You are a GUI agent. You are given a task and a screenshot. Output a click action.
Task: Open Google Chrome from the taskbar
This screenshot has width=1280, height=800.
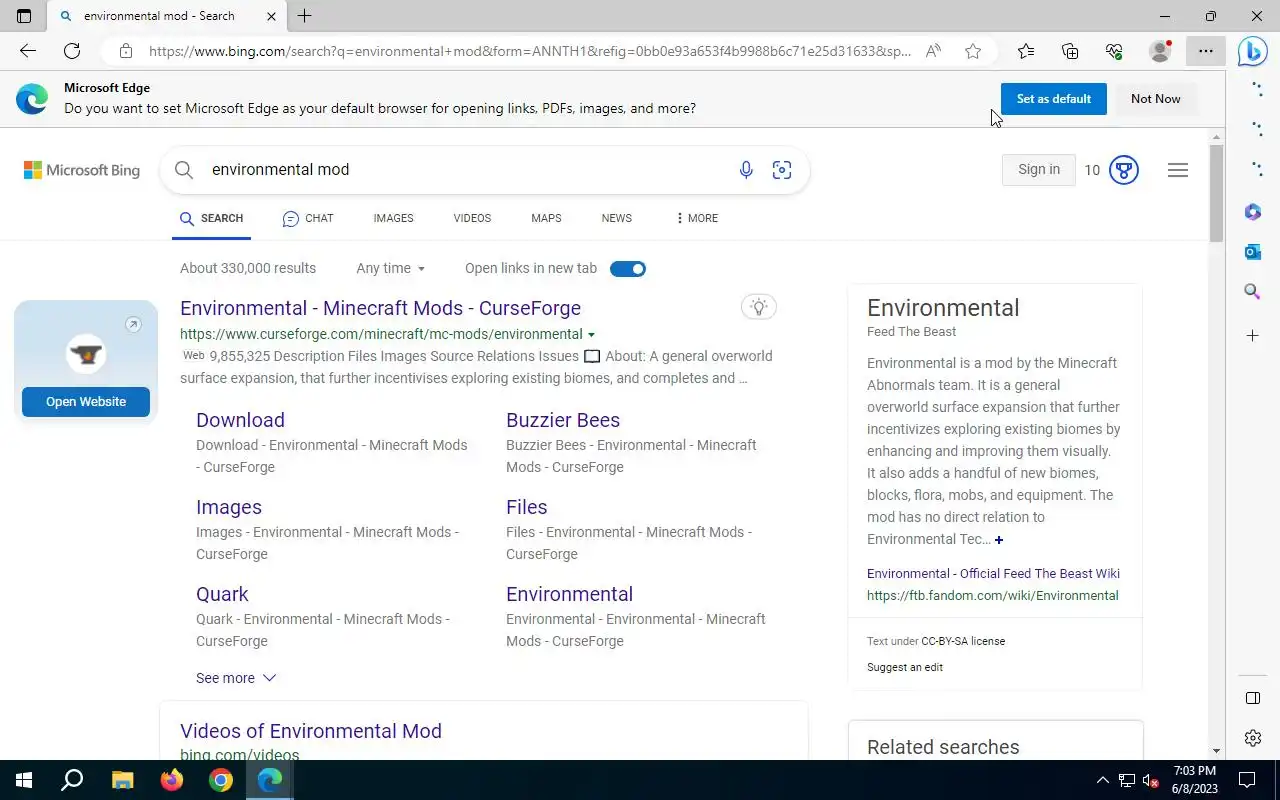221,780
